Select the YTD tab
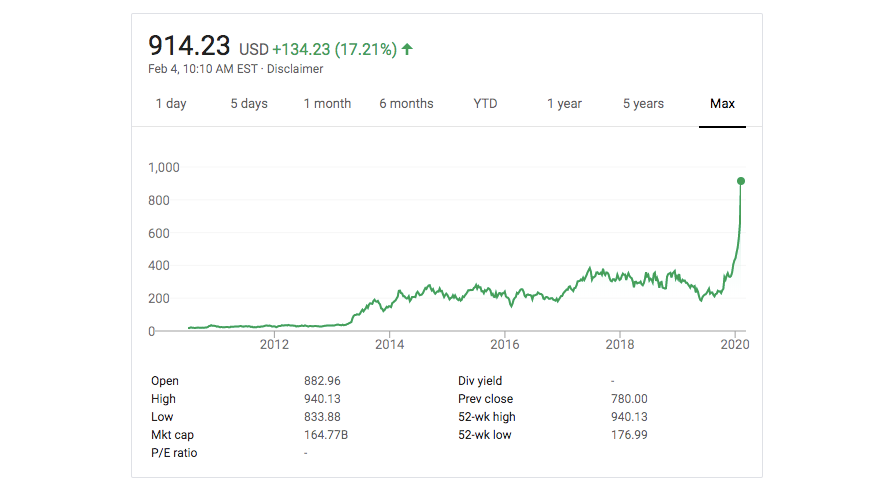This screenshot has width=892, height=488. [x=485, y=104]
